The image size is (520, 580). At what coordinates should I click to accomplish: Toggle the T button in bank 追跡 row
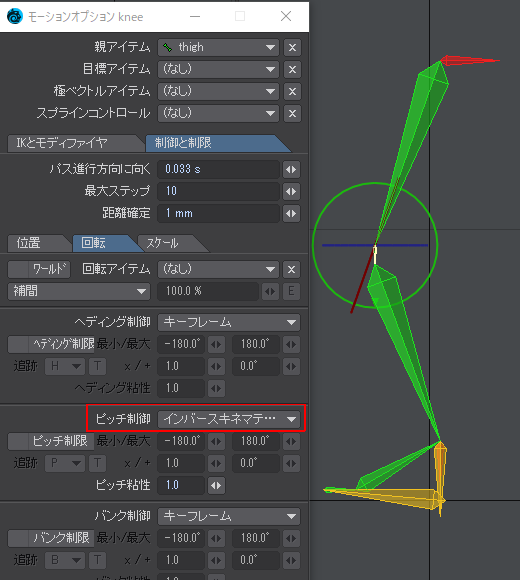click(x=98, y=560)
